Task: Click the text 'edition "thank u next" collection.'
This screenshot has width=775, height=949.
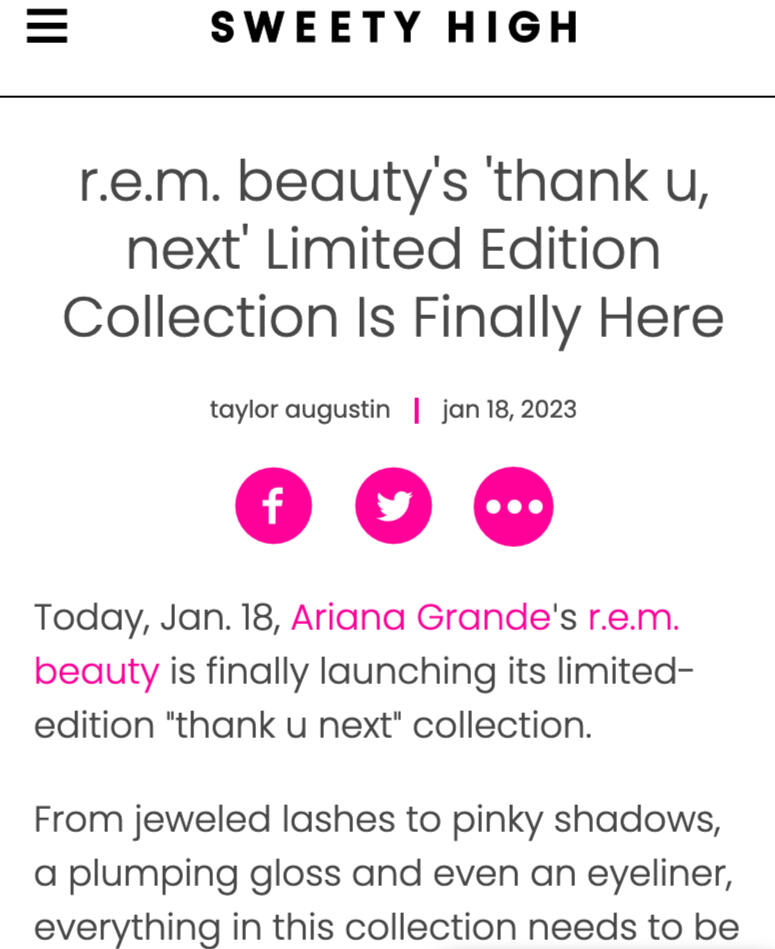Action: (x=313, y=725)
